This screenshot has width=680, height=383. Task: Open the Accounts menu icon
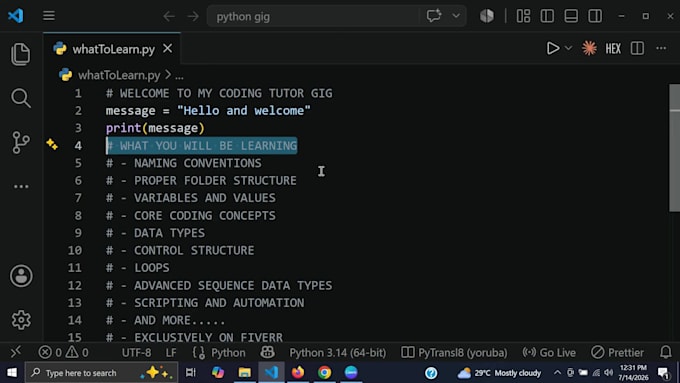[x=21, y=276]
